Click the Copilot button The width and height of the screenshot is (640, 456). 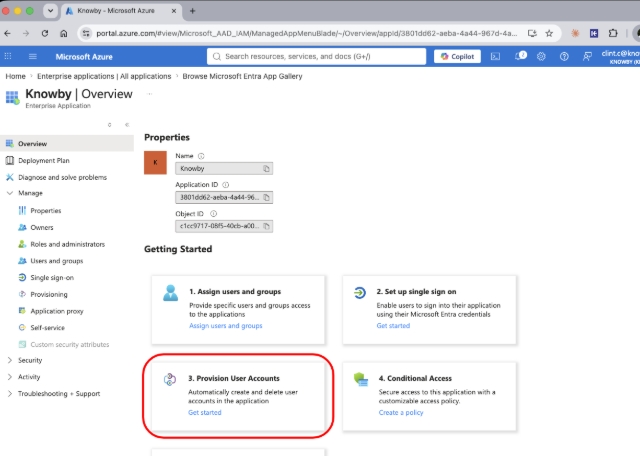[457, 56]
